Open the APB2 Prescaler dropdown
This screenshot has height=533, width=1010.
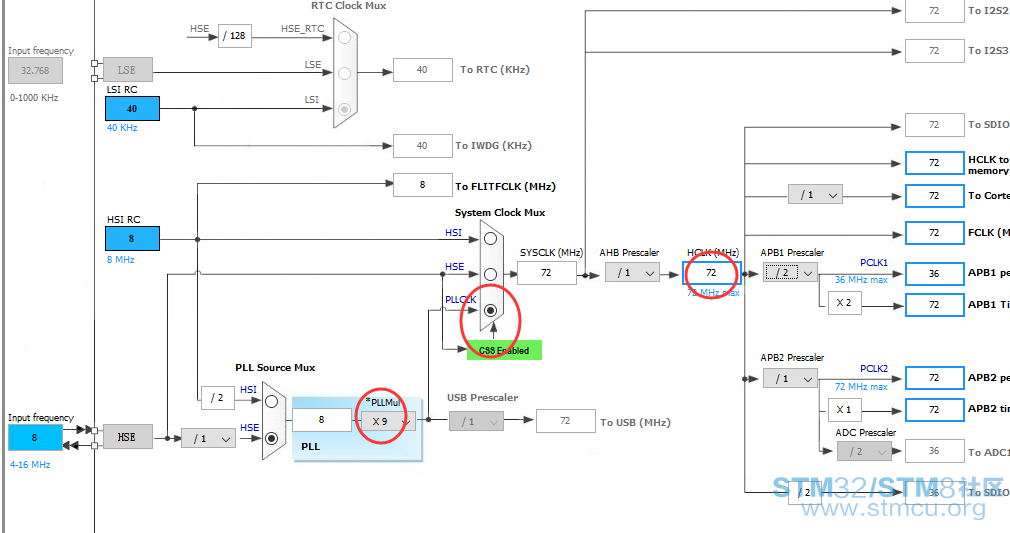pyautogui.click(x=790, y=378)
